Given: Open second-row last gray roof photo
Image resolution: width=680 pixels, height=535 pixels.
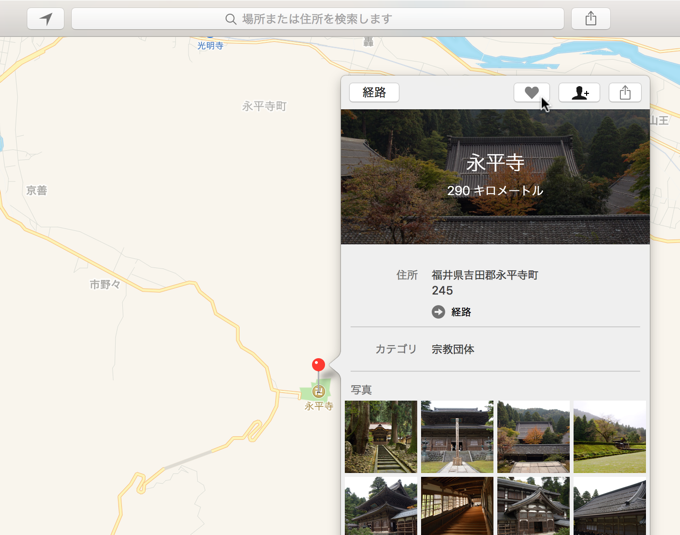Looking at the screenshot, I should 610,506.
